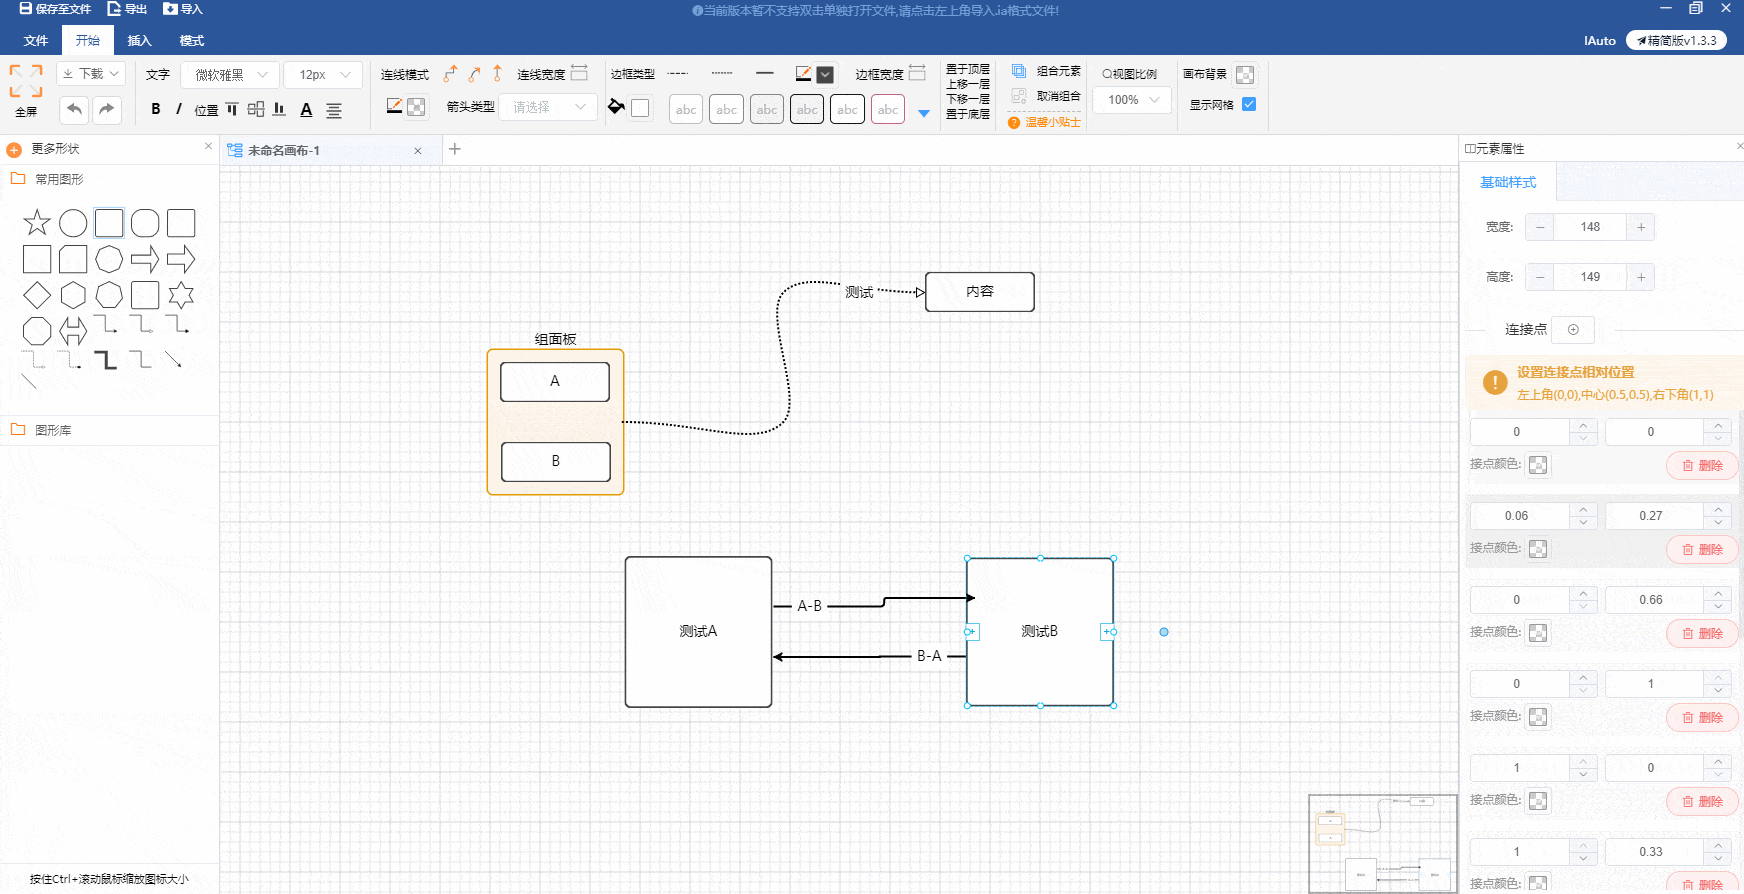The height and width of the screenshot is (894, 1744).
Task: Click the undo arrow icon
Action: pos(74,109)
